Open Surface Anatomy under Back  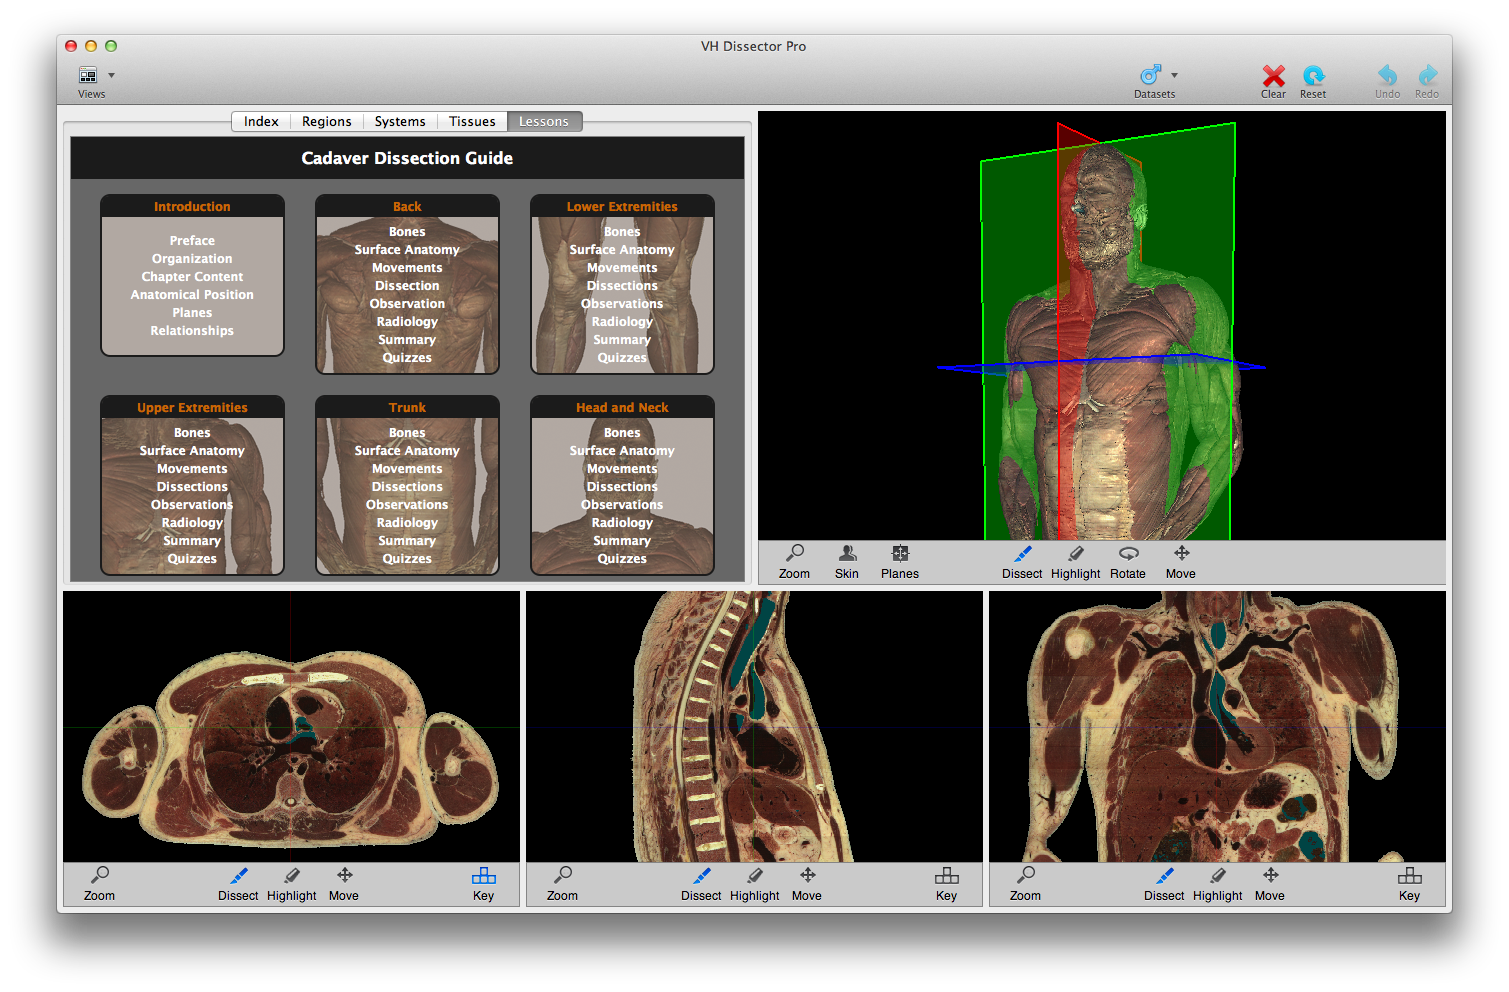pos(407,250)
